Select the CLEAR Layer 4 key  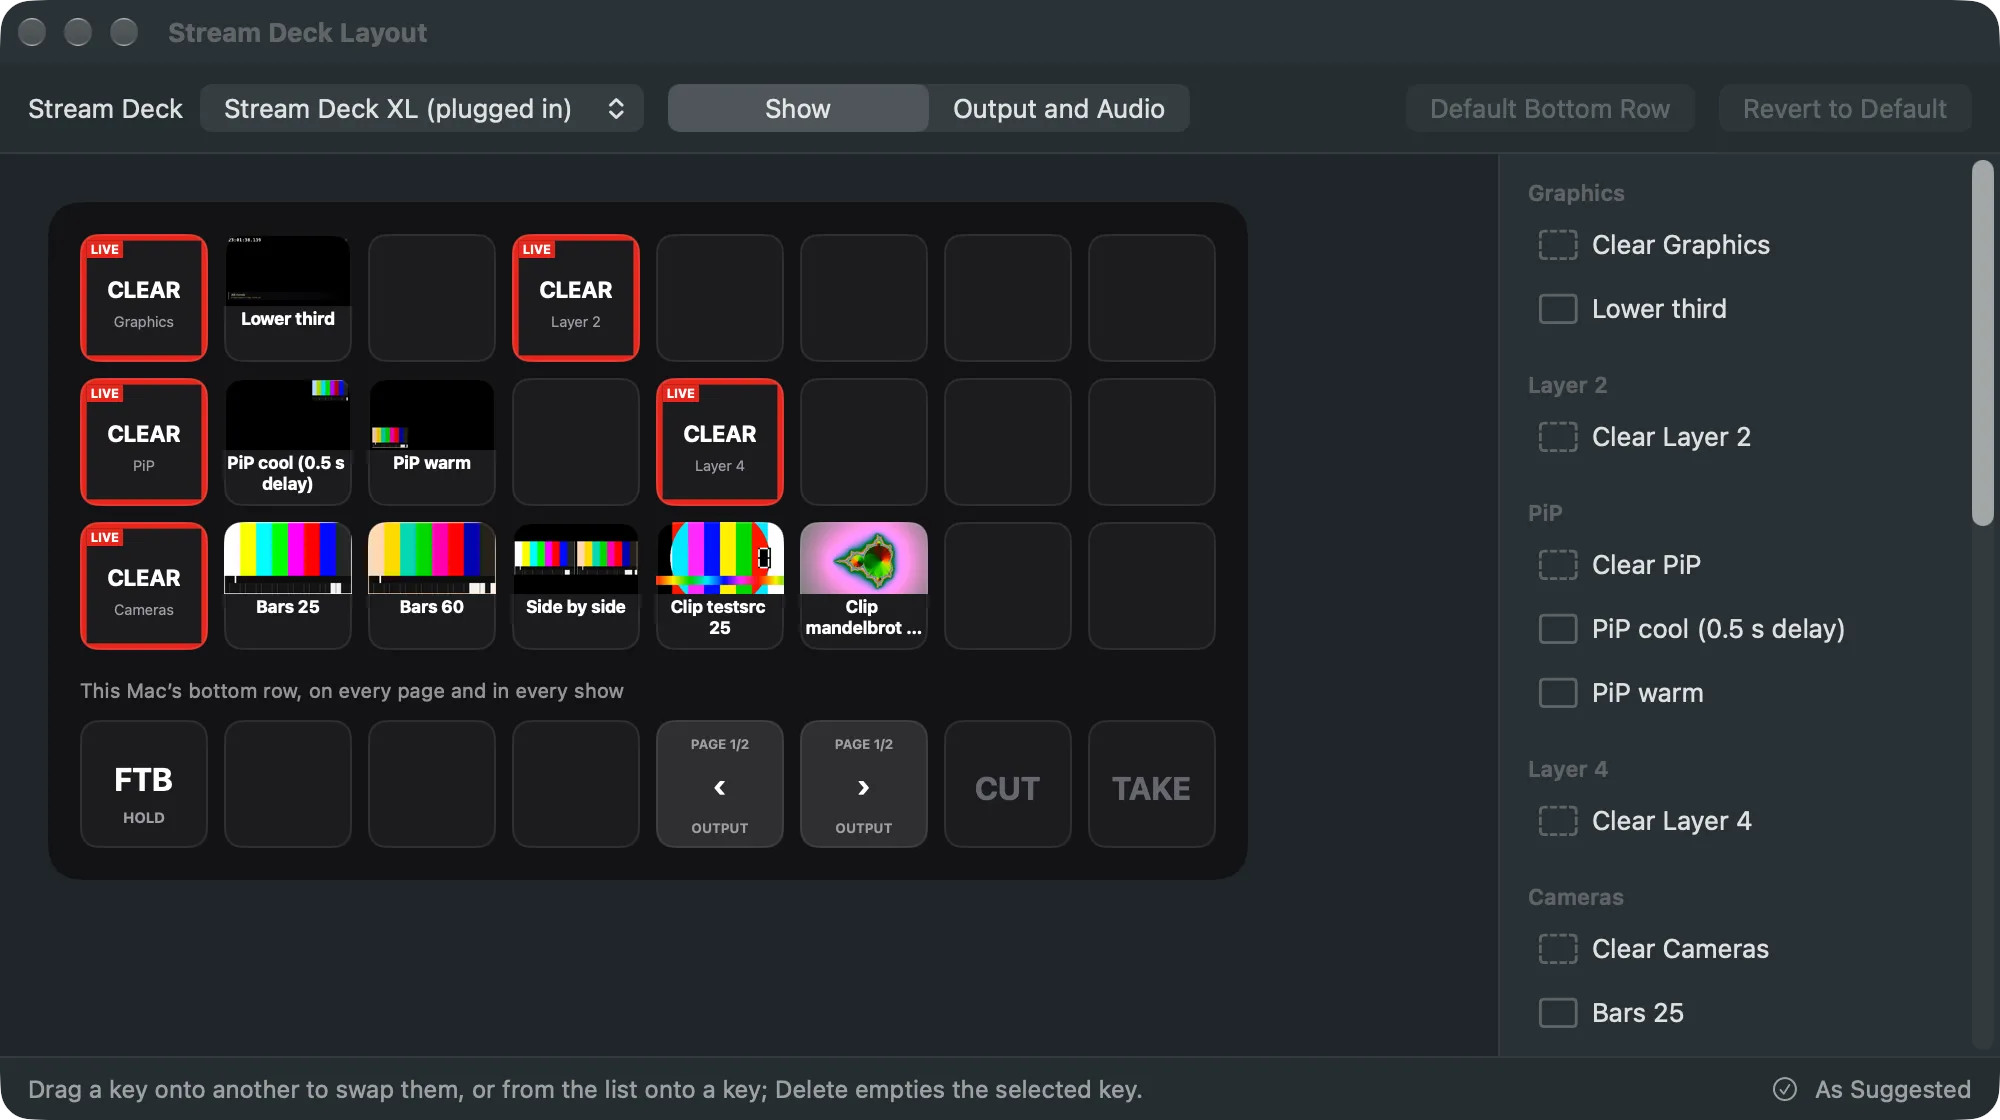coord(720,442)
